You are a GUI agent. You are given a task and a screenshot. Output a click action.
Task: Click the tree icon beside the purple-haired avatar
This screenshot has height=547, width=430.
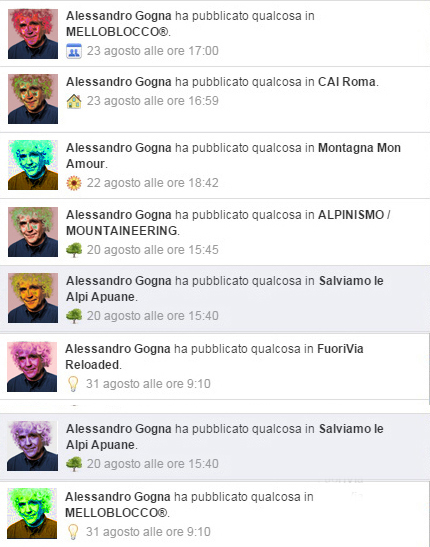(74, 464)
